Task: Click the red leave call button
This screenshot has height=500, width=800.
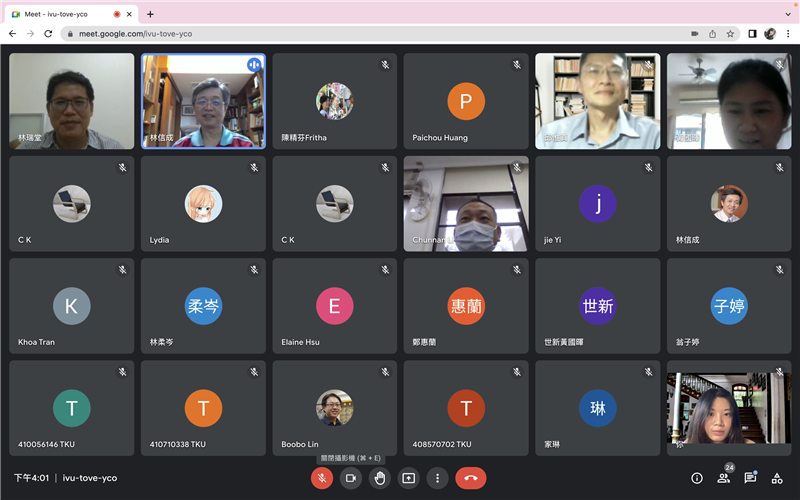Action: point(470,478)
